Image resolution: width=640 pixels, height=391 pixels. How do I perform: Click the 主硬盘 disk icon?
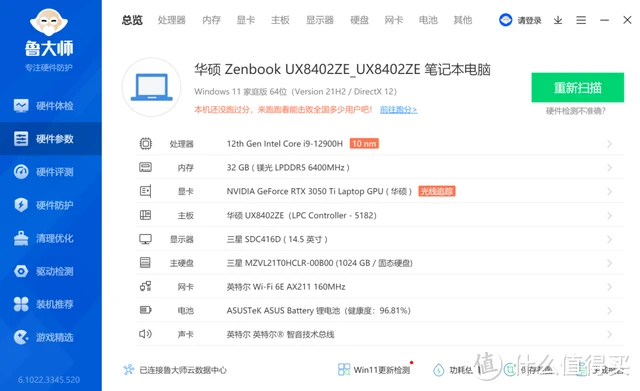click(x=145, y=263)
